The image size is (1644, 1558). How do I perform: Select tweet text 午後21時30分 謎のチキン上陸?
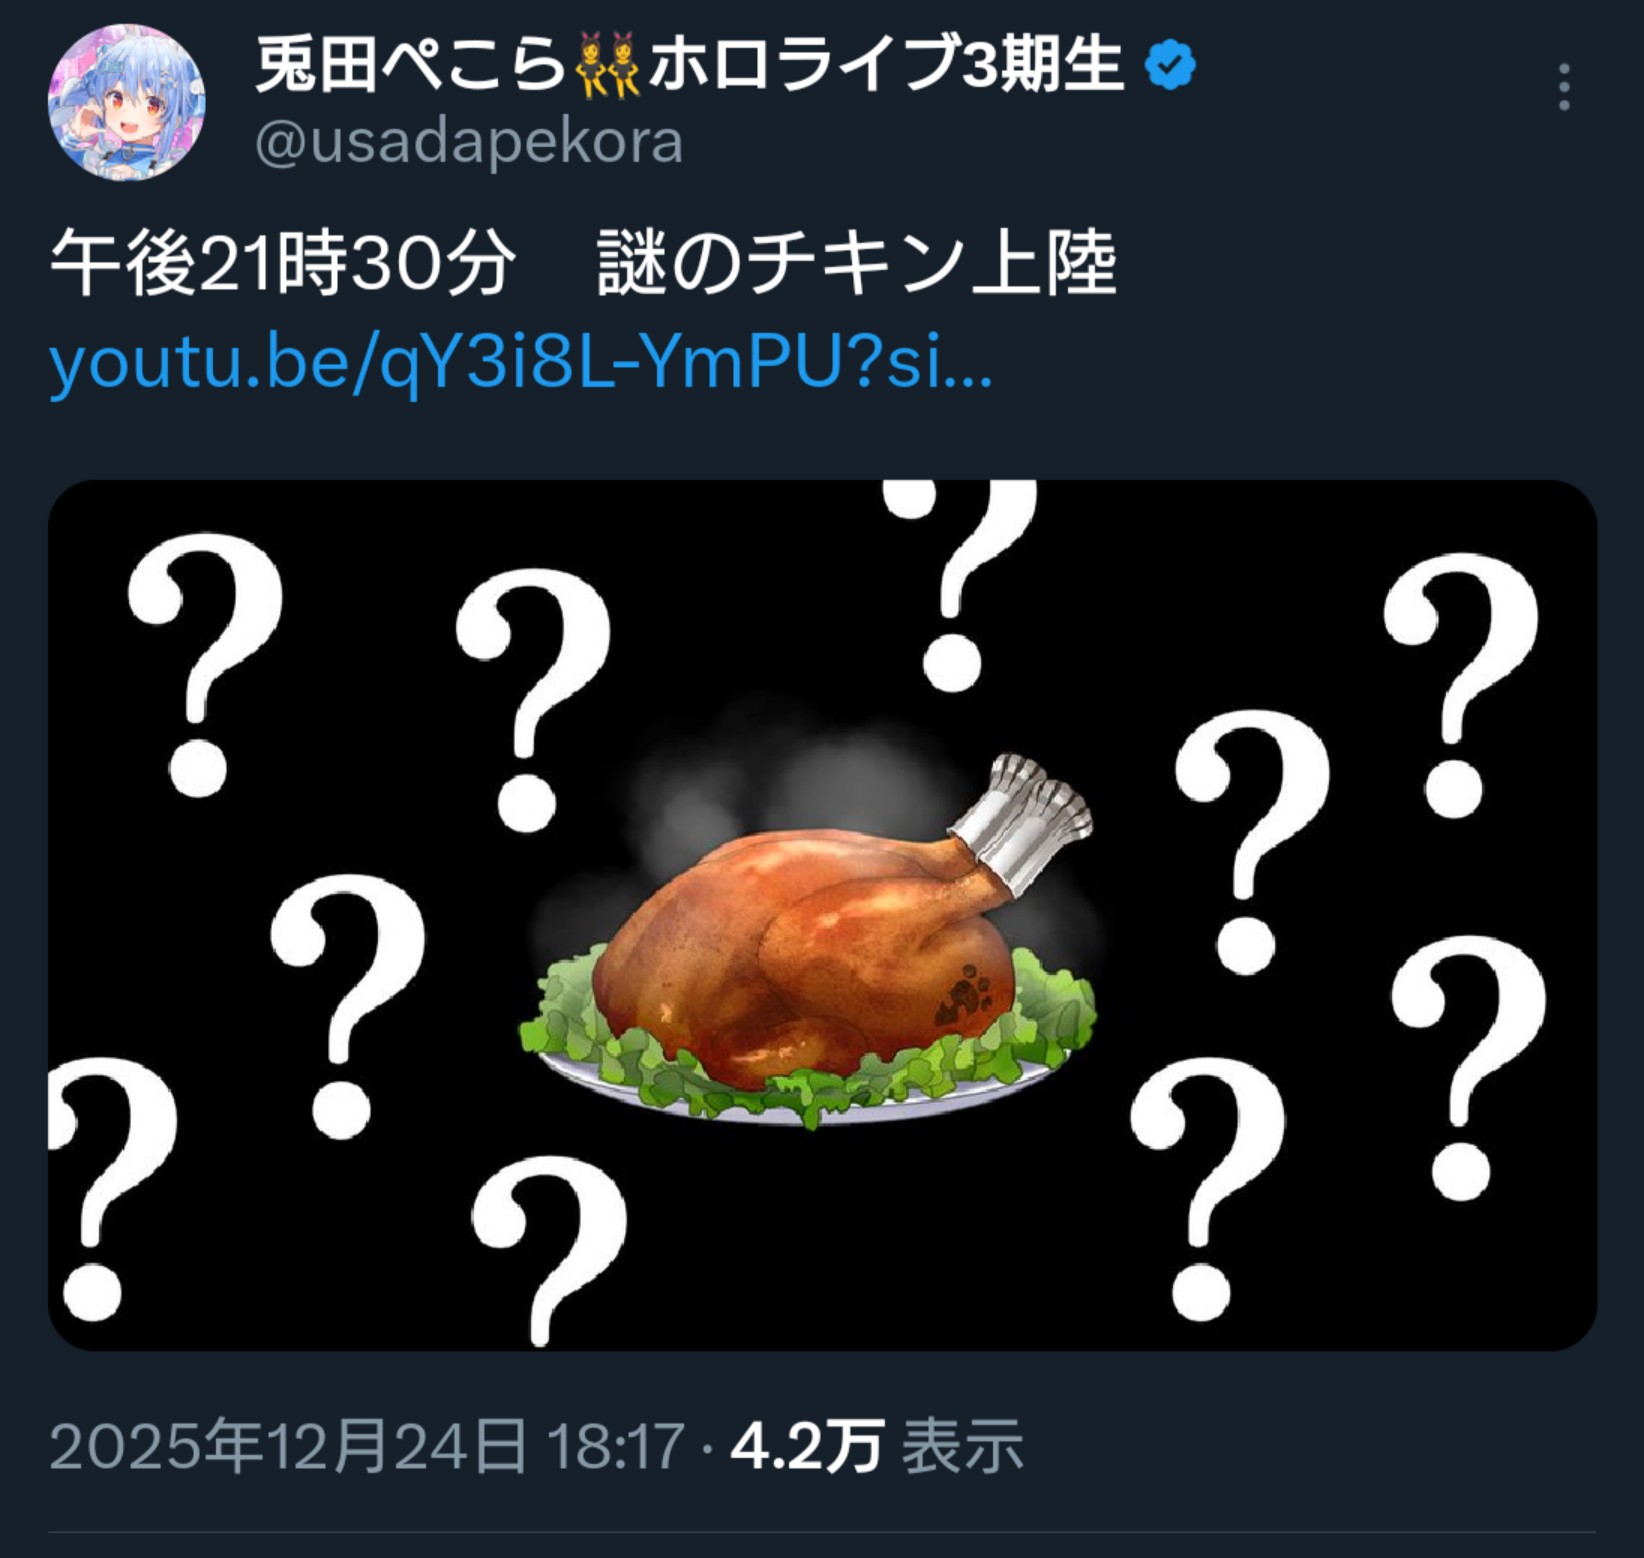coord(583,264)
